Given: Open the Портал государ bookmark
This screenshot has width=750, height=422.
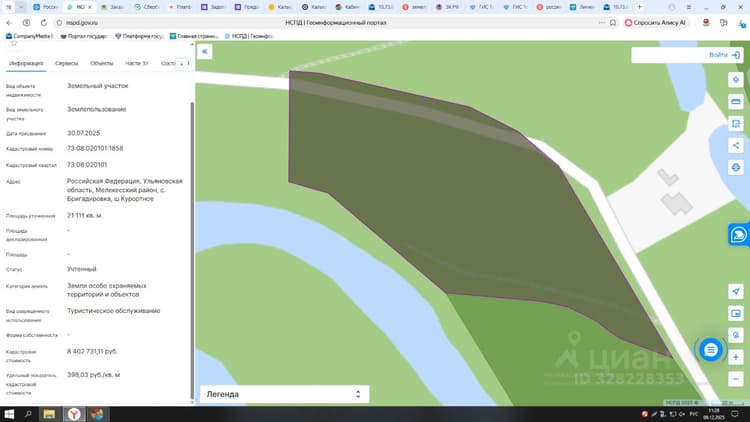Looking at the screenshot, I should coord(84,36).
